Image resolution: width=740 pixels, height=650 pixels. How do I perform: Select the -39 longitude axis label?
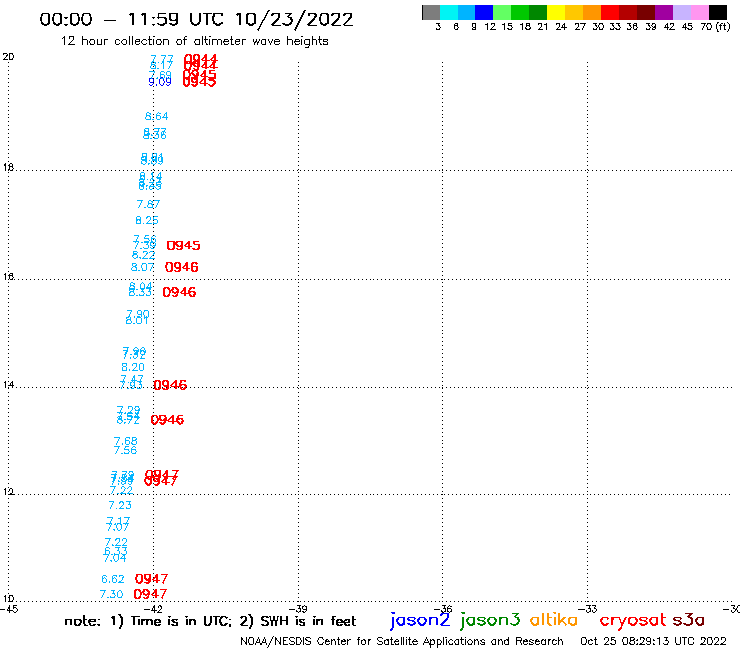(x=298, y=609)
